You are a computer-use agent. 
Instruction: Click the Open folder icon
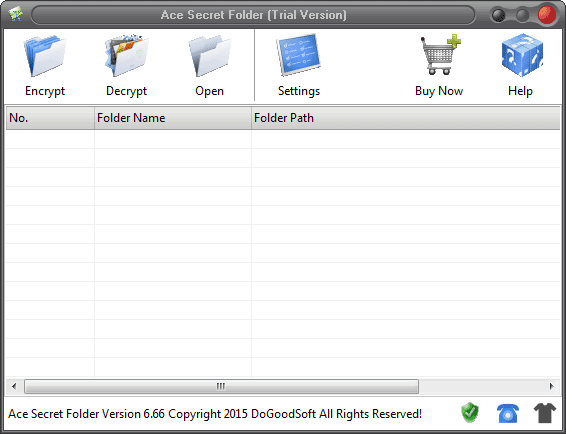tap(210, 55)
